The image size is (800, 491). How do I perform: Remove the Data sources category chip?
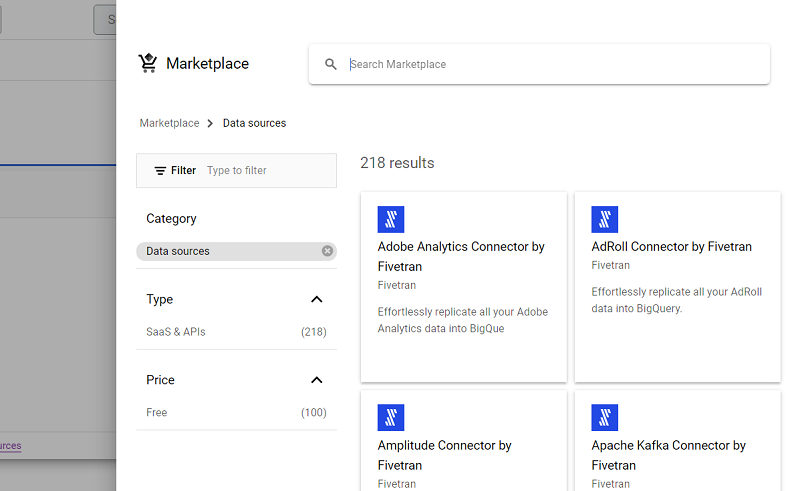pyautogui.click(x=327, y=251)
